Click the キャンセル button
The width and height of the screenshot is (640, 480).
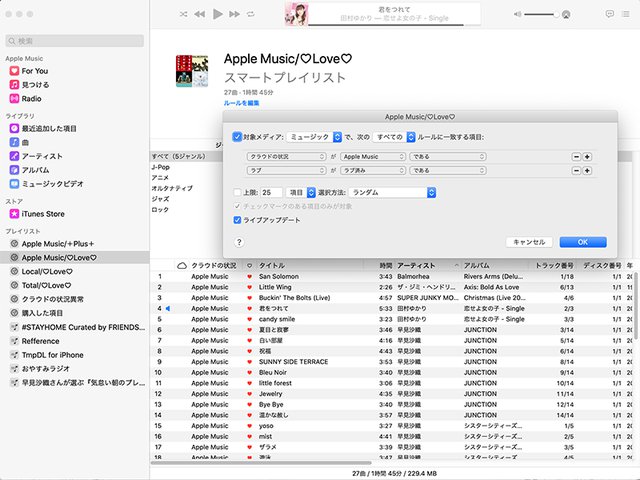pyautogui.click(x=529, y=242)
